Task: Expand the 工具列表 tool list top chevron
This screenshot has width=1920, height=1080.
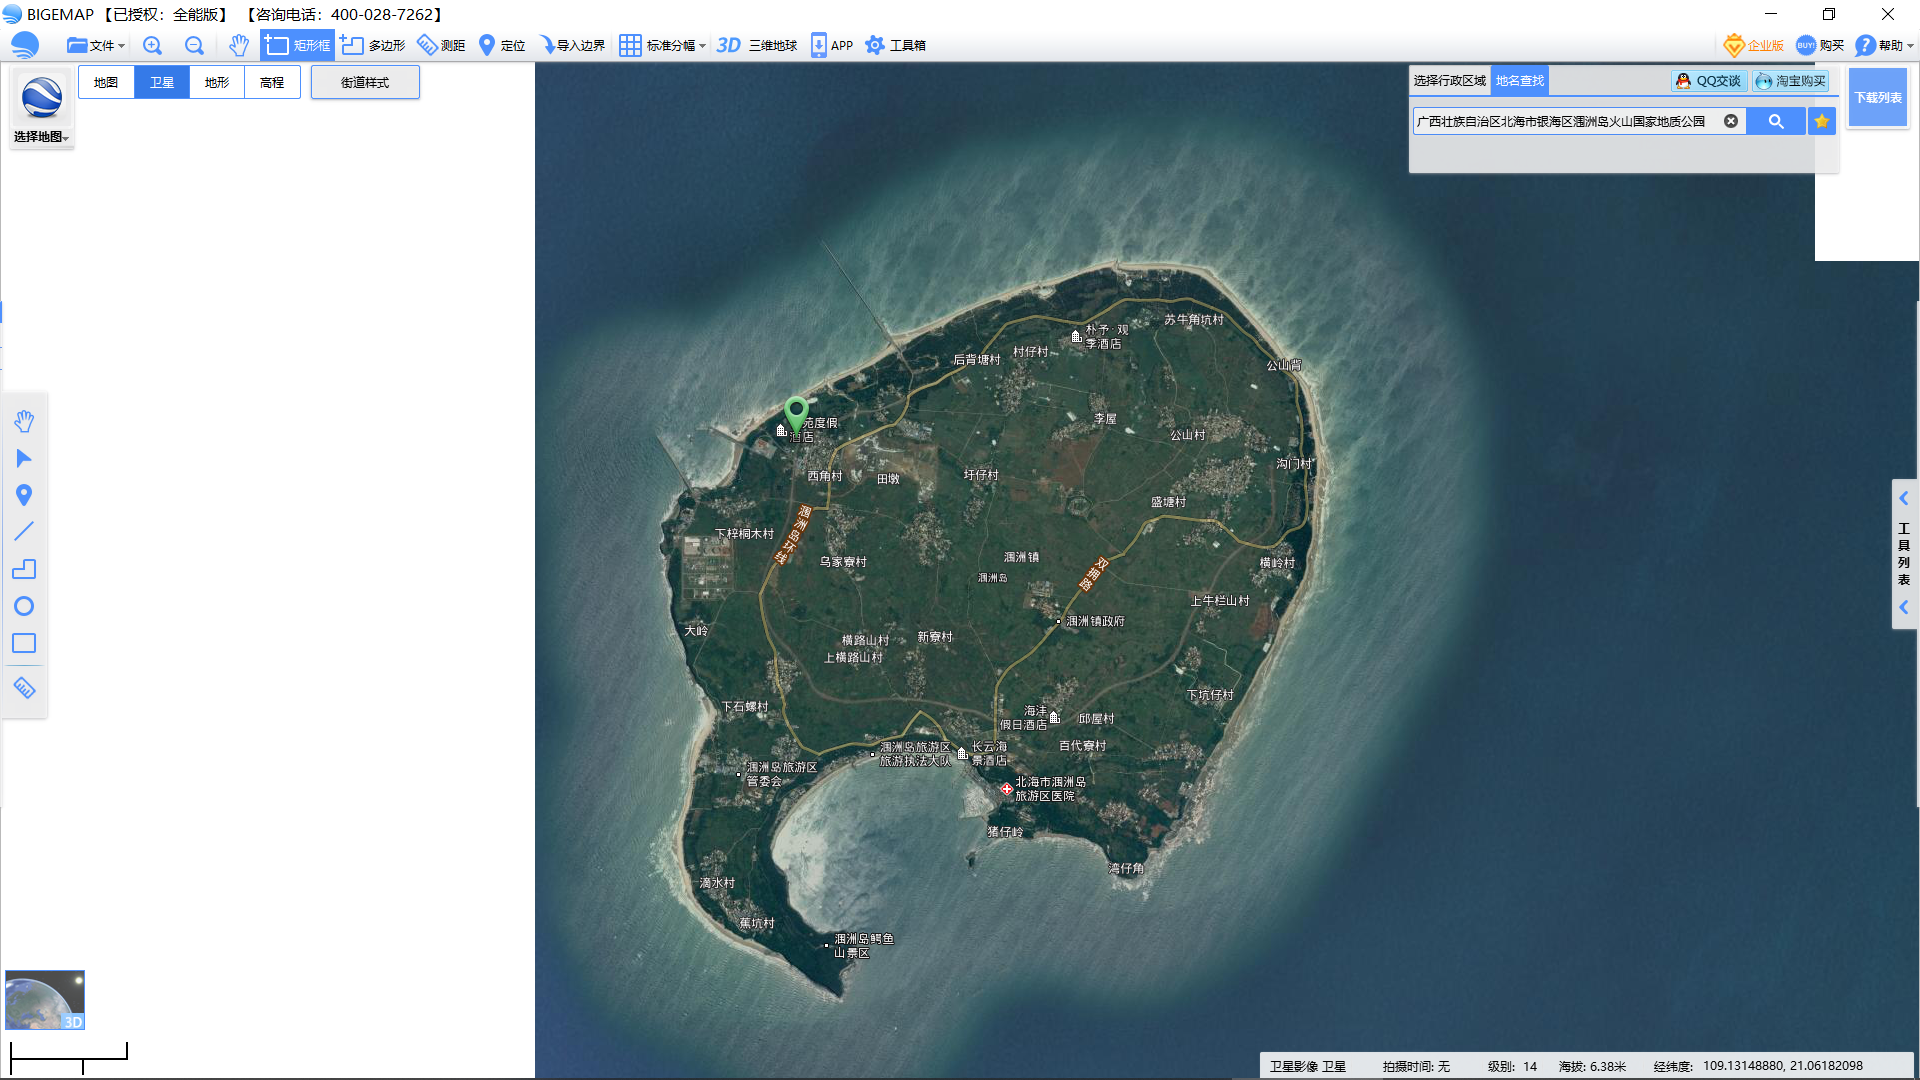Action: (x=1904, y=498)
